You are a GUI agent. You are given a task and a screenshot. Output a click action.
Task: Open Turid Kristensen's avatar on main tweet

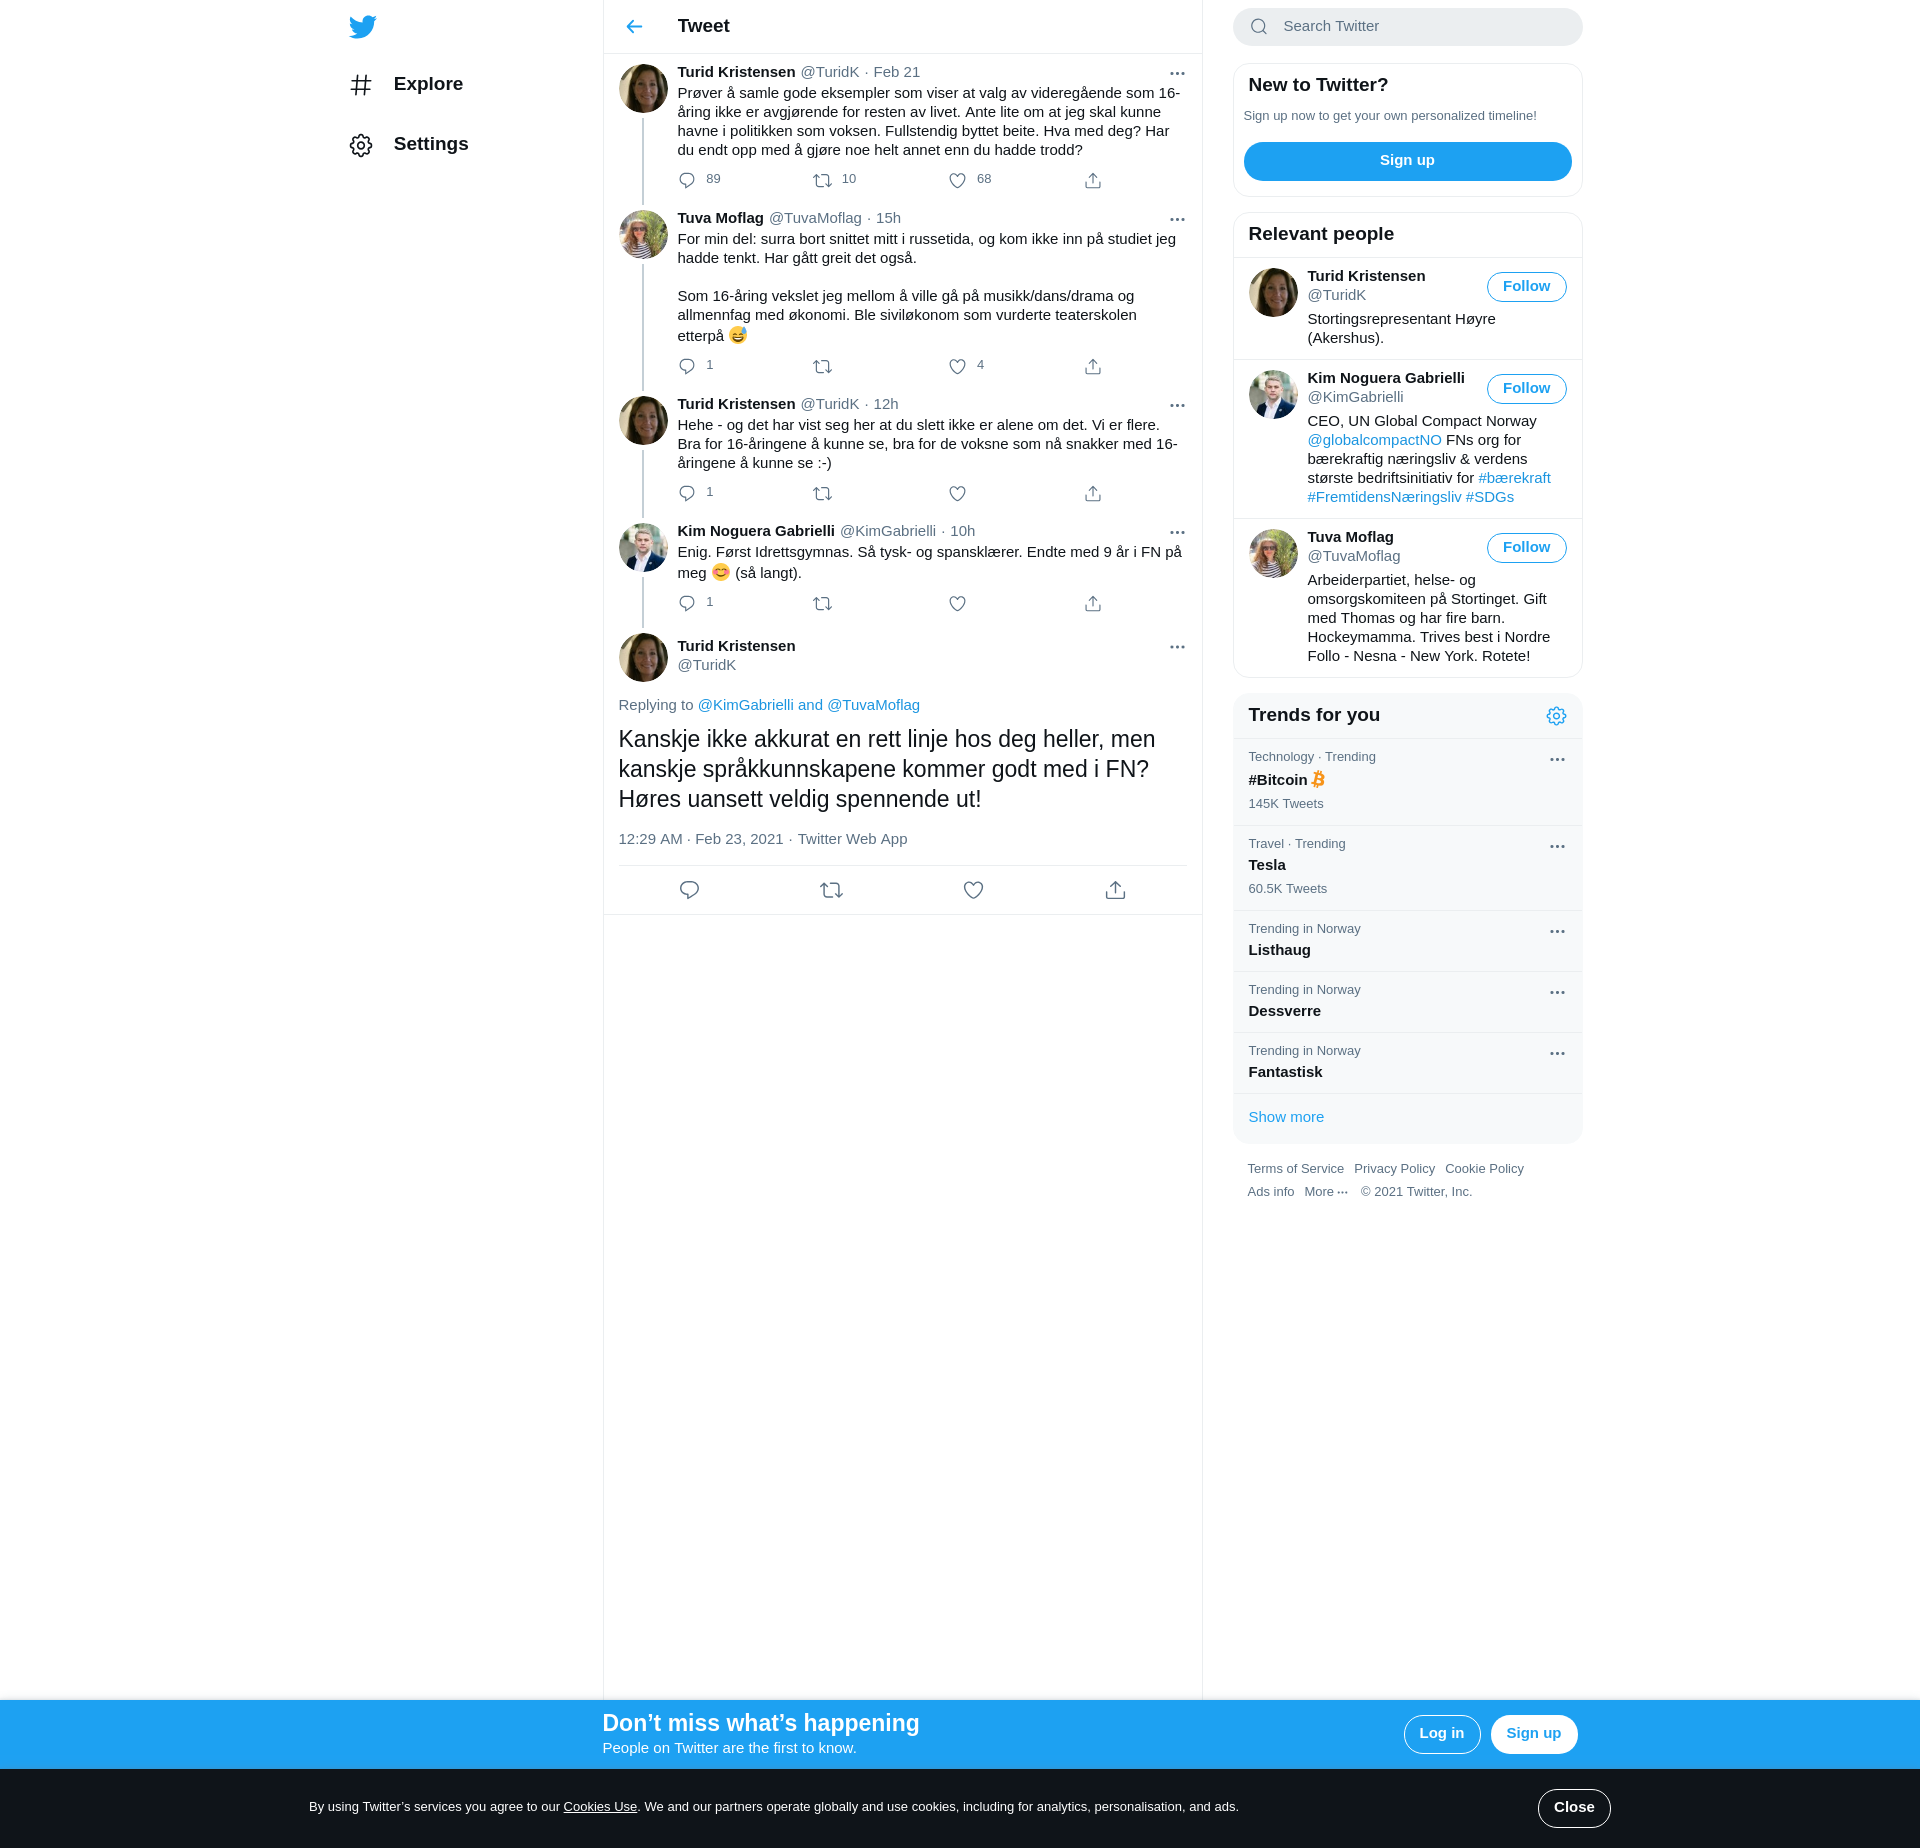(643, 657)
